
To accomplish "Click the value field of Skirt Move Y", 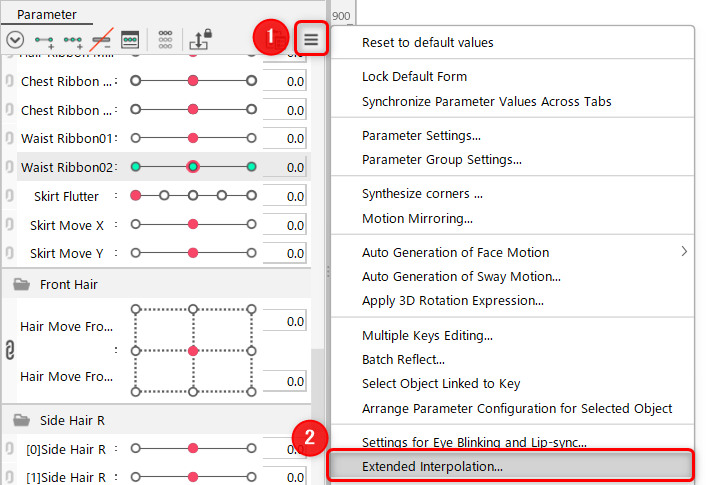I will 285,253.
